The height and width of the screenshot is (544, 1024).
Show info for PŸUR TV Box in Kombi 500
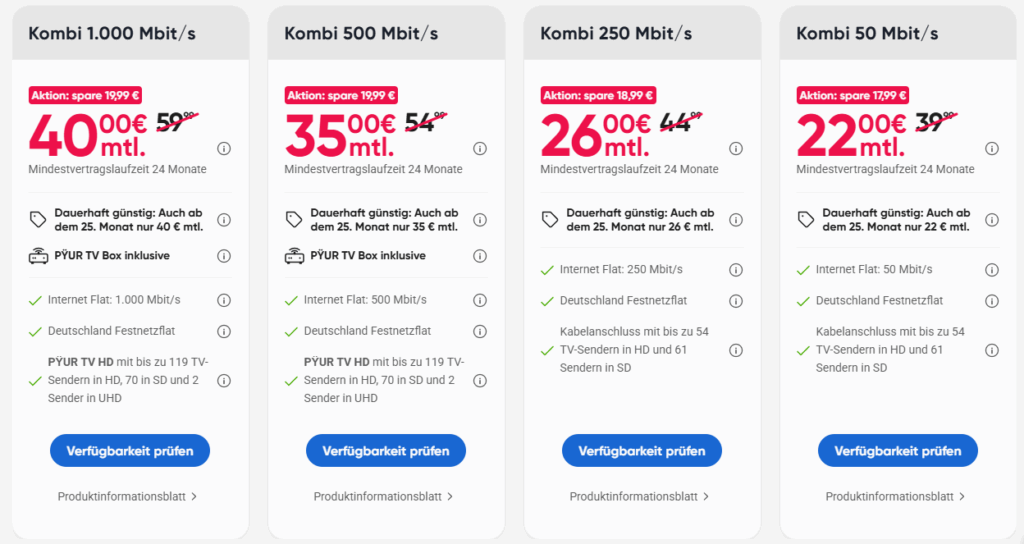tap(480, 256)
